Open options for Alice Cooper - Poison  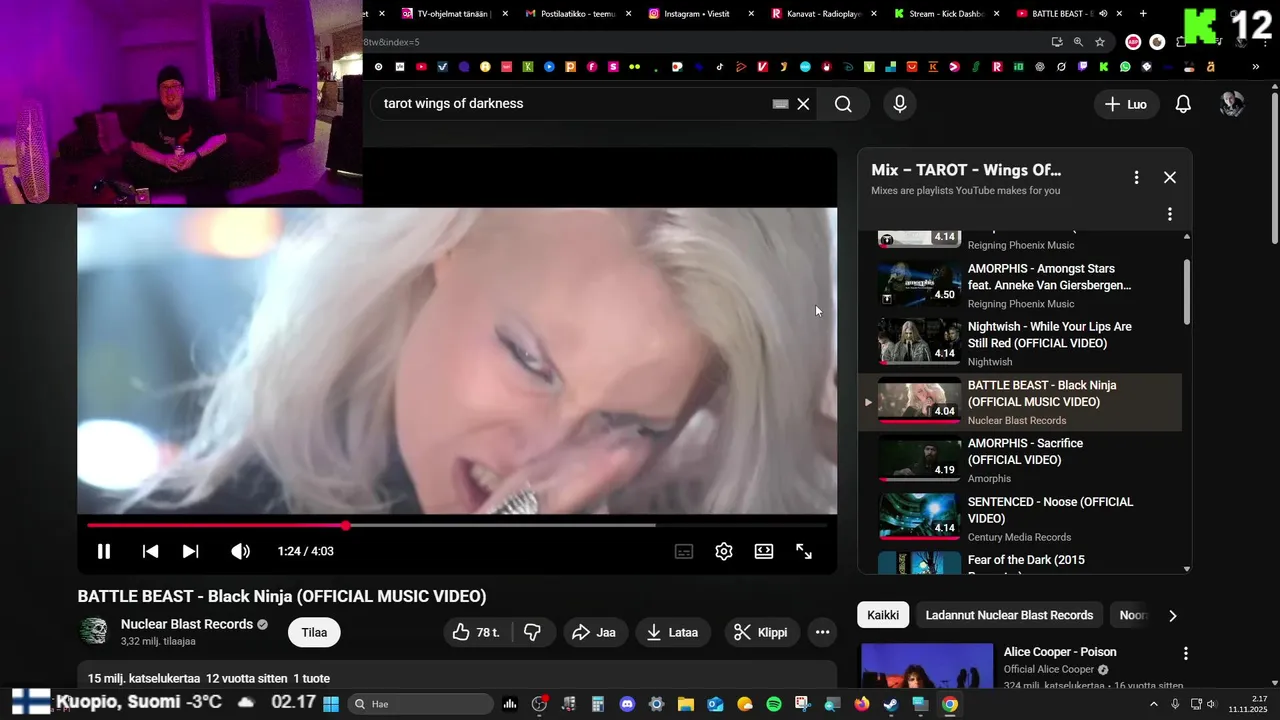1186,653
